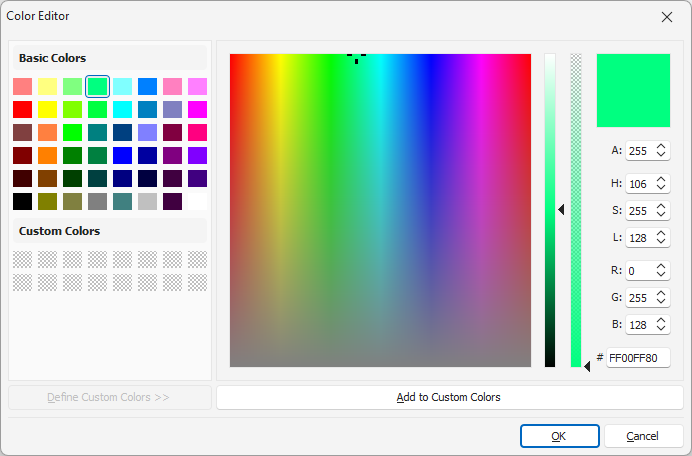Increase the S saturation value with up arrow
The image size is (692, 456).
pos(661,206)
